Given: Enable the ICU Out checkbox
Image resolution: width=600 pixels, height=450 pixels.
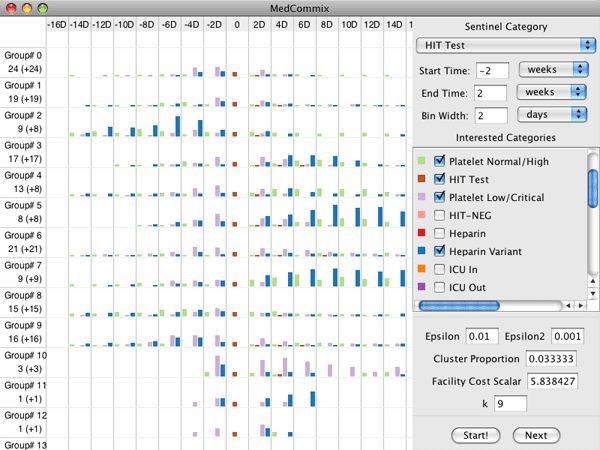Looking at the screenshot, I should (x=439, y=287).
